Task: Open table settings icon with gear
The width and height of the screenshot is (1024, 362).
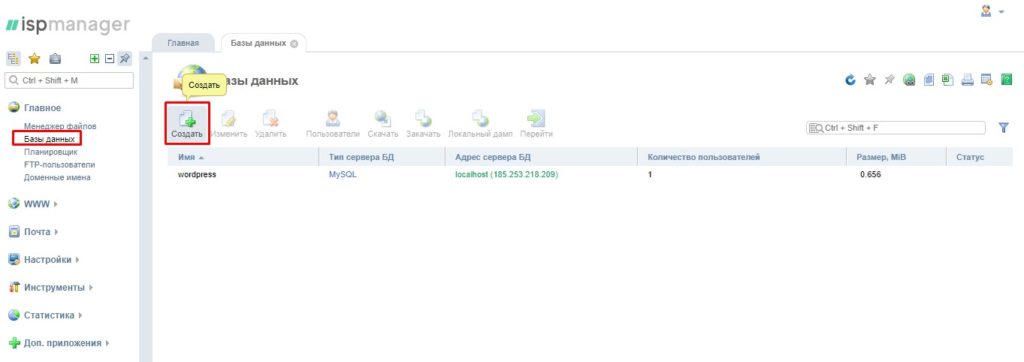Action: (987, 80)
